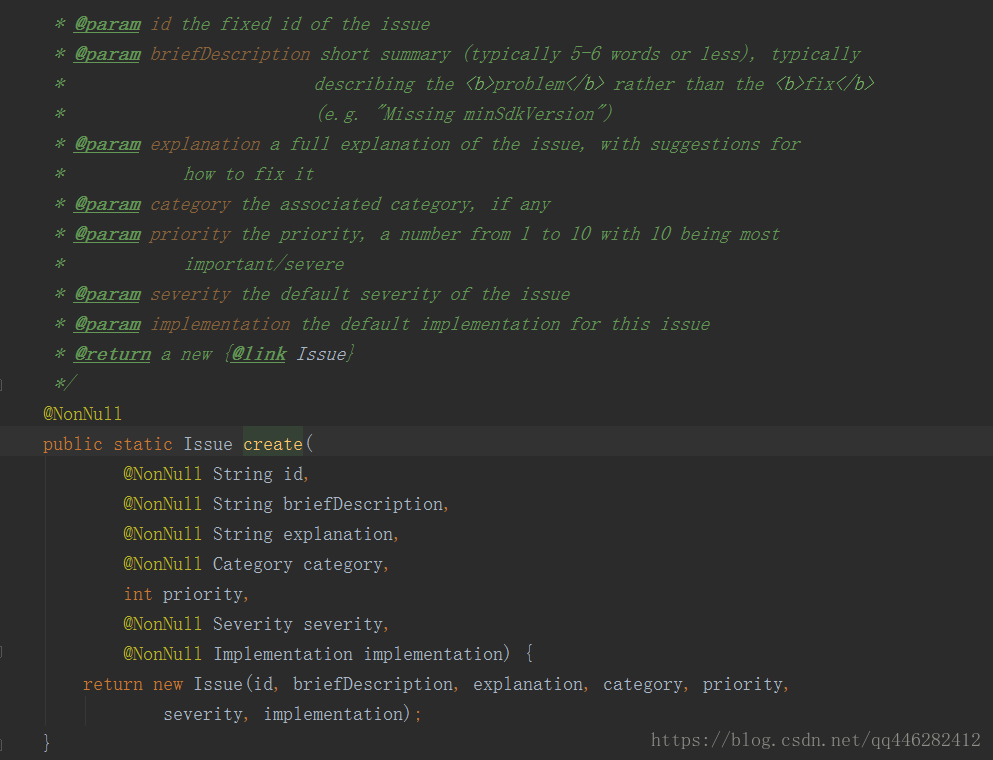
Task: Click the blog.csdn.net watermark URL
Action: pyautogui.click(x=815, y=740)
